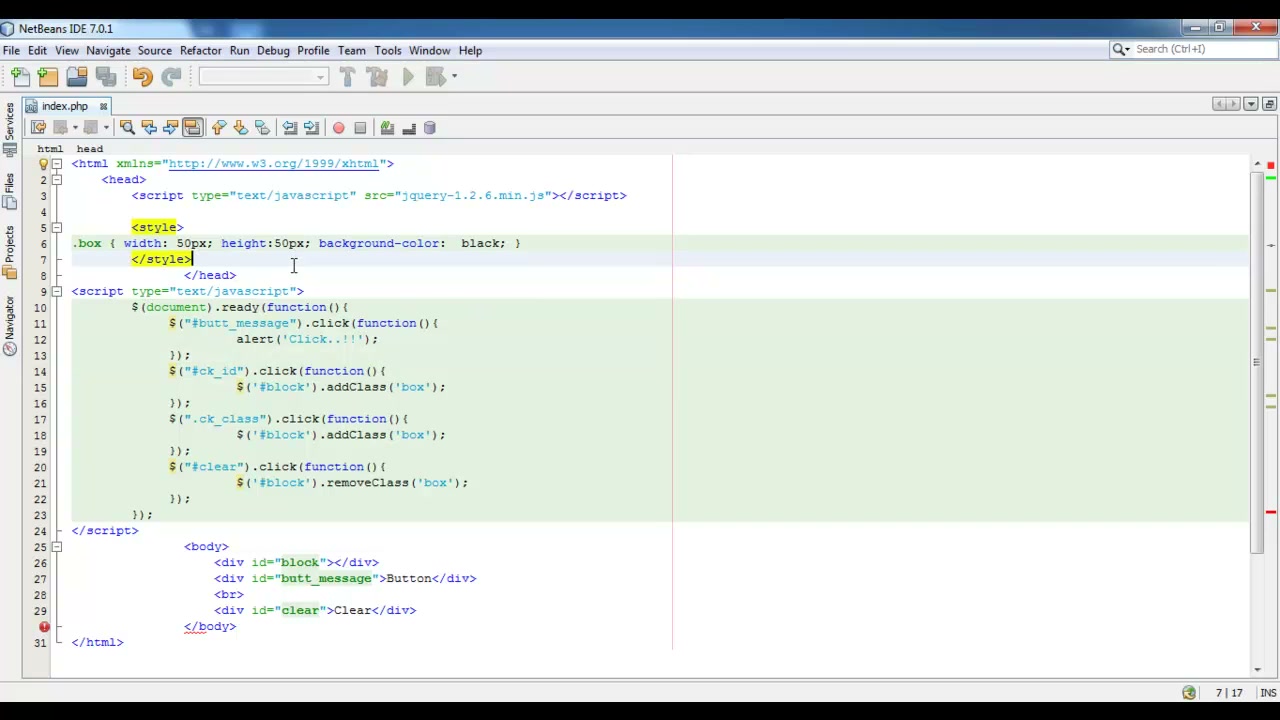Click the Last Edit icon in editor toolbar
This screenshot has width=1280, height=720.
pyautogui.click(x=38, y=128)
